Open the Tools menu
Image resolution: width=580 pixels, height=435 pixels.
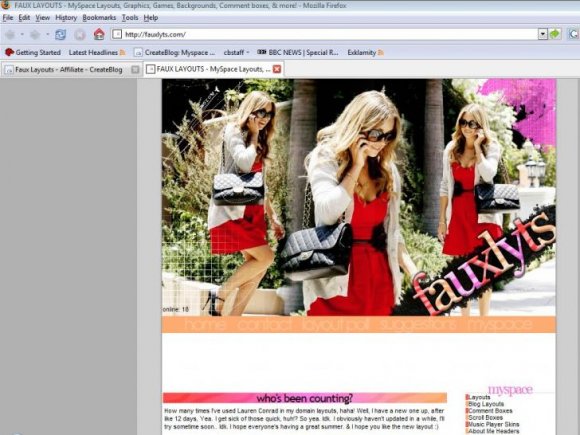(x=130, y=18)
